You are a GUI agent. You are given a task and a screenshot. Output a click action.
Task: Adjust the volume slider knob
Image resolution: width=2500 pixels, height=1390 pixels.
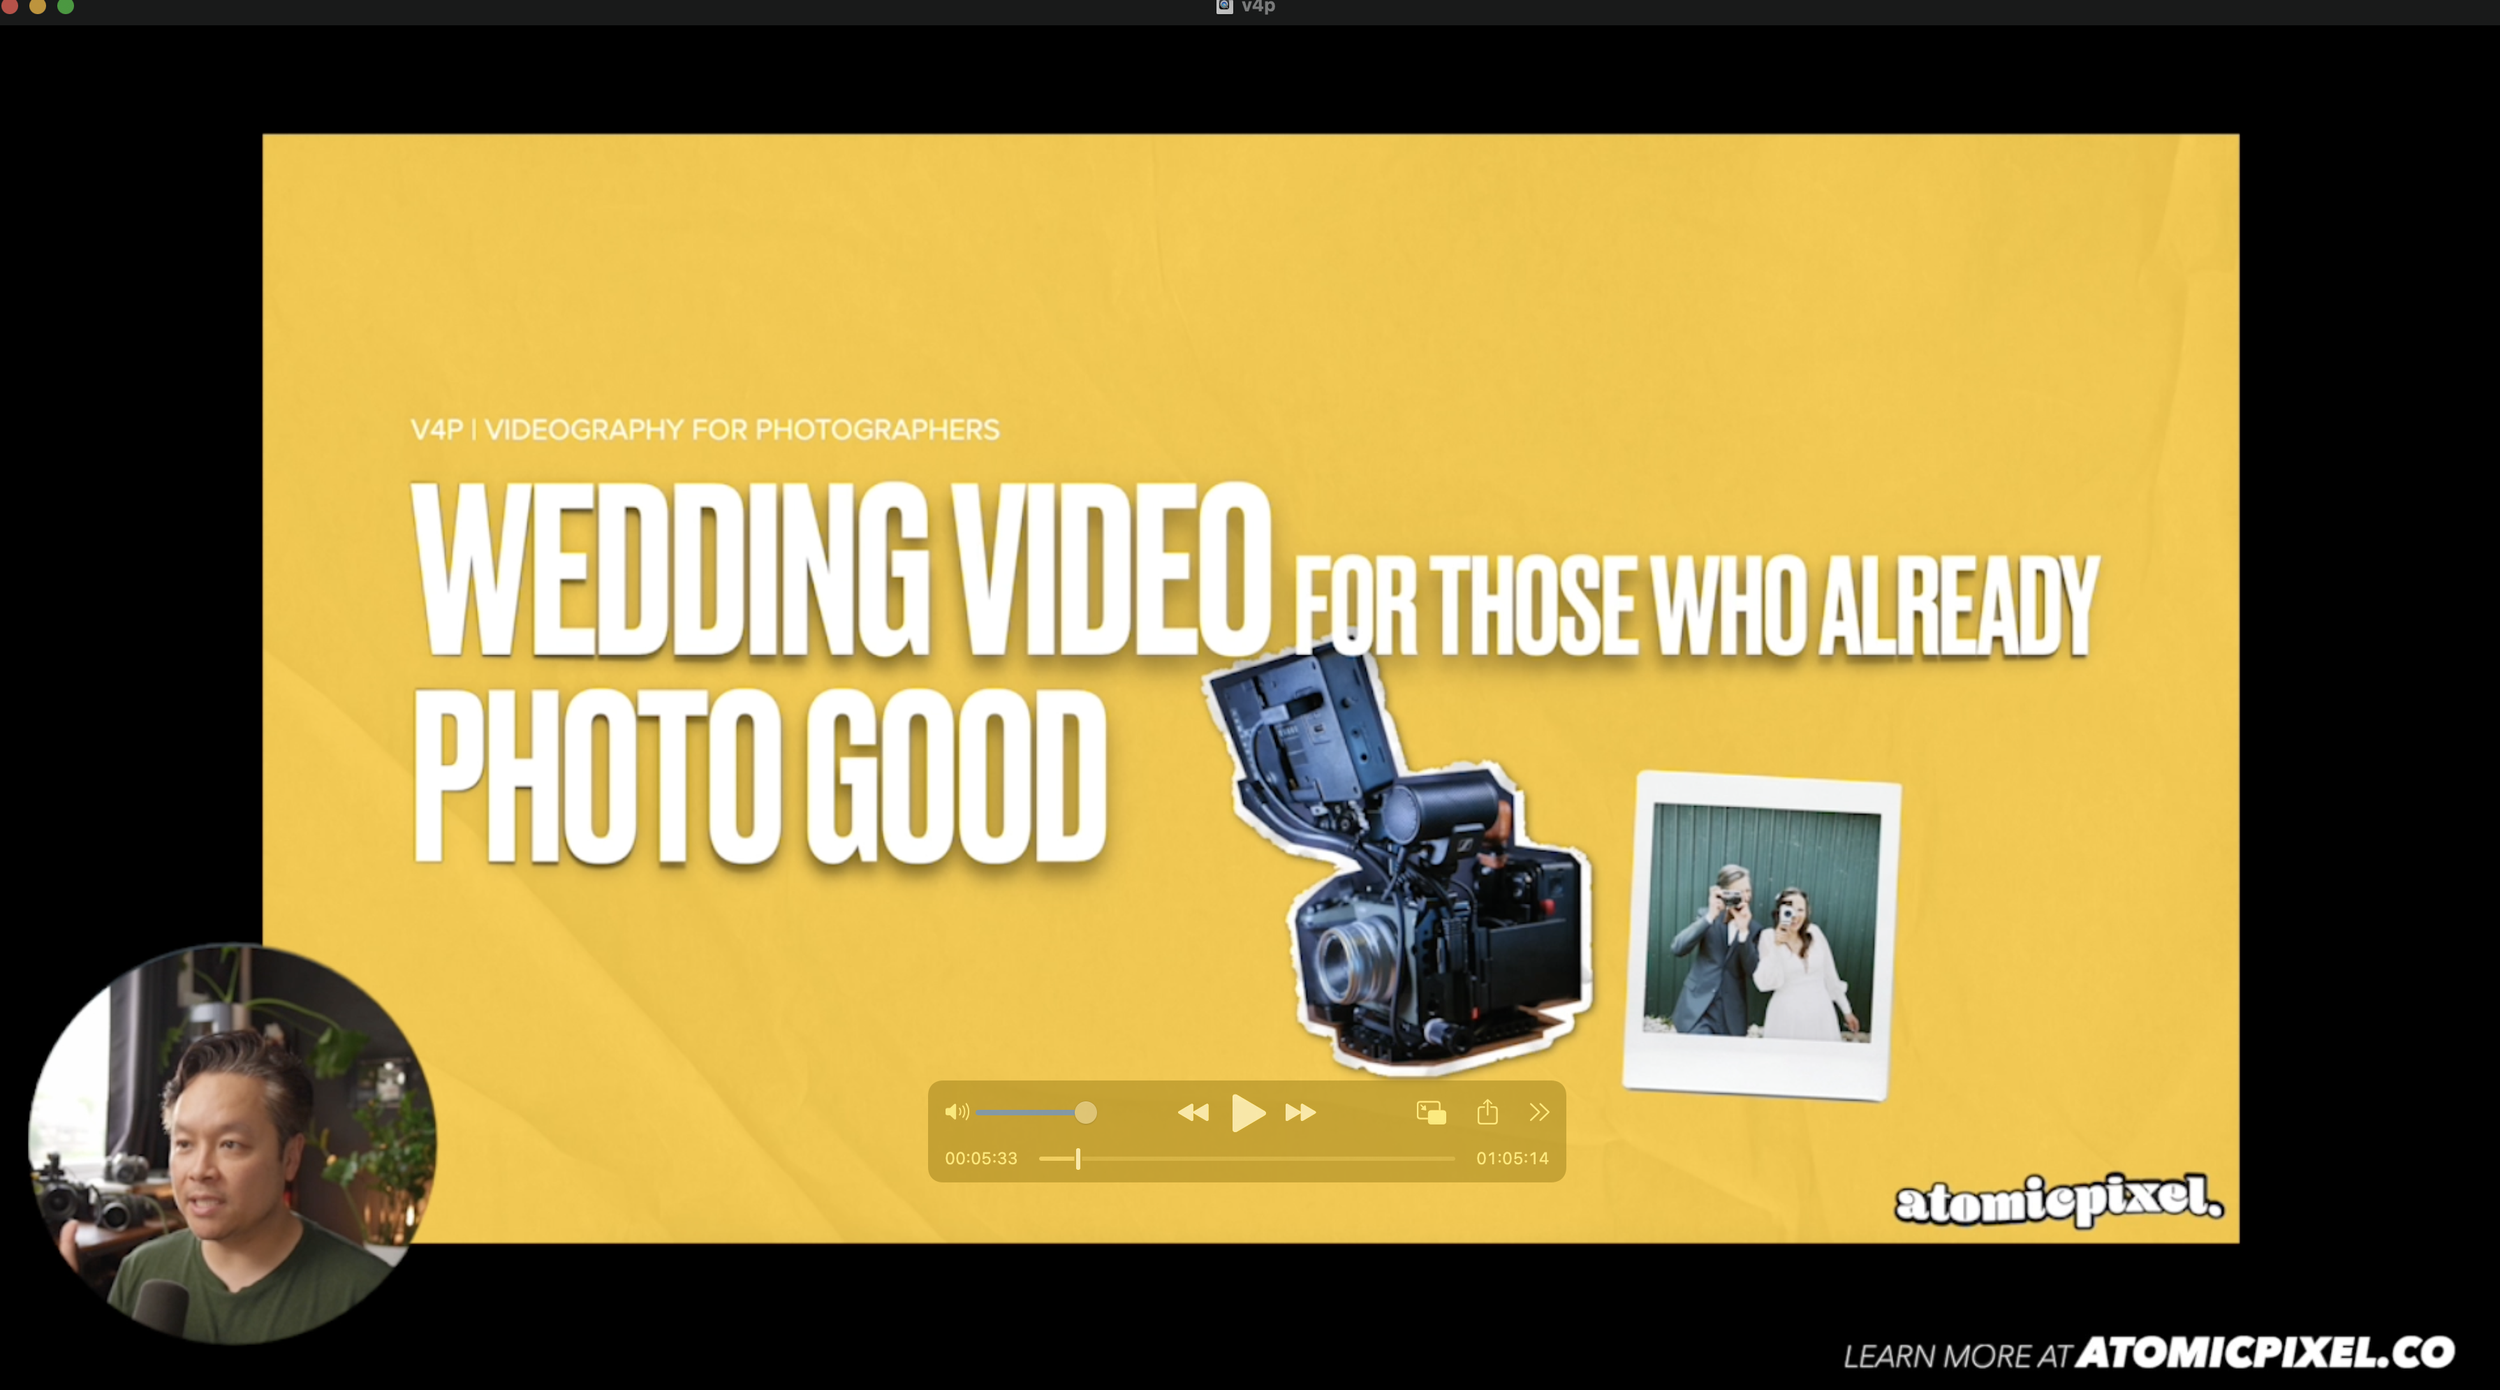pos(1085,1112)
